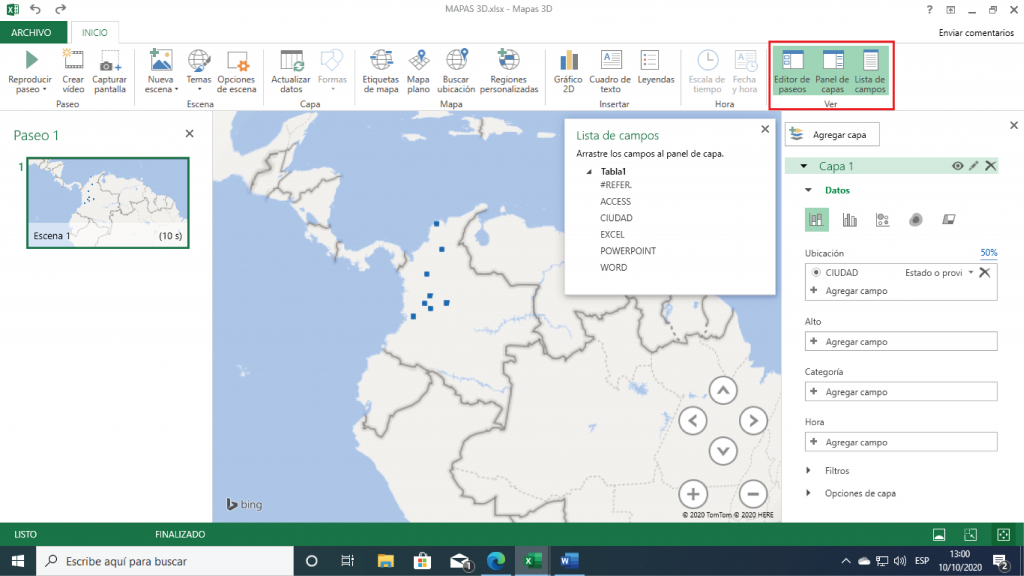The image size is (1024, 576).
Task: Select the WORD field
Action: 613,268
